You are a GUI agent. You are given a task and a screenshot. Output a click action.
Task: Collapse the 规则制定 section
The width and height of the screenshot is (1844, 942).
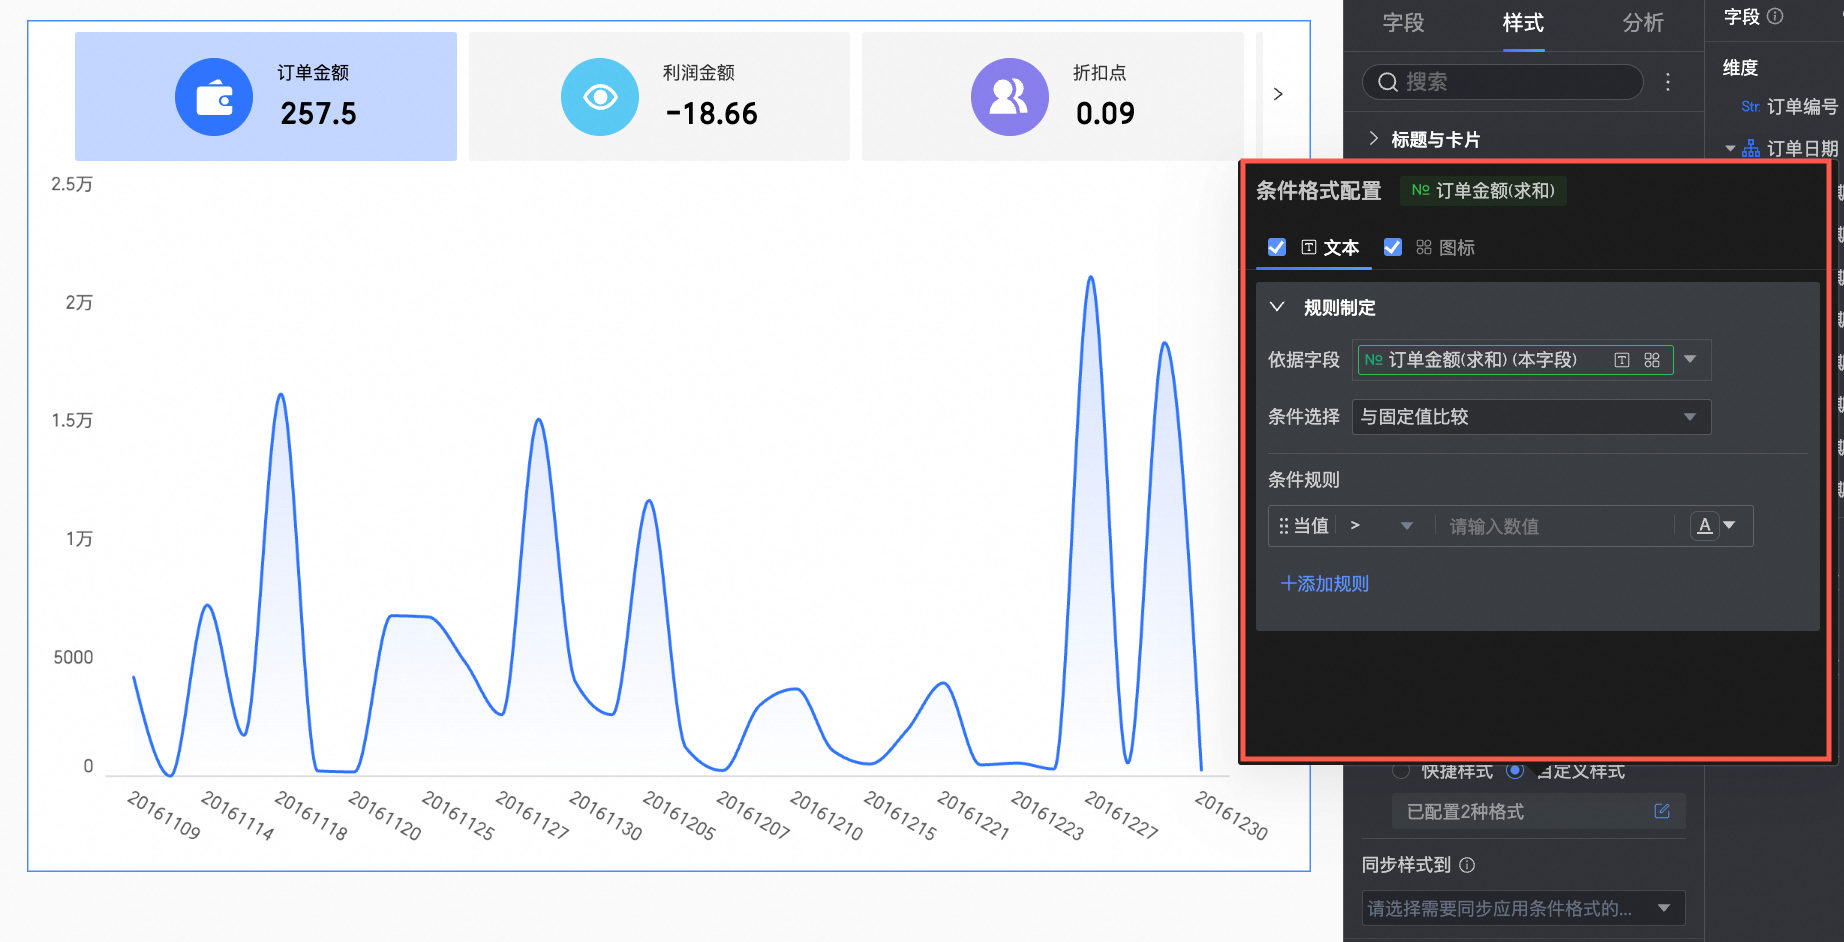coord(1277,307)
